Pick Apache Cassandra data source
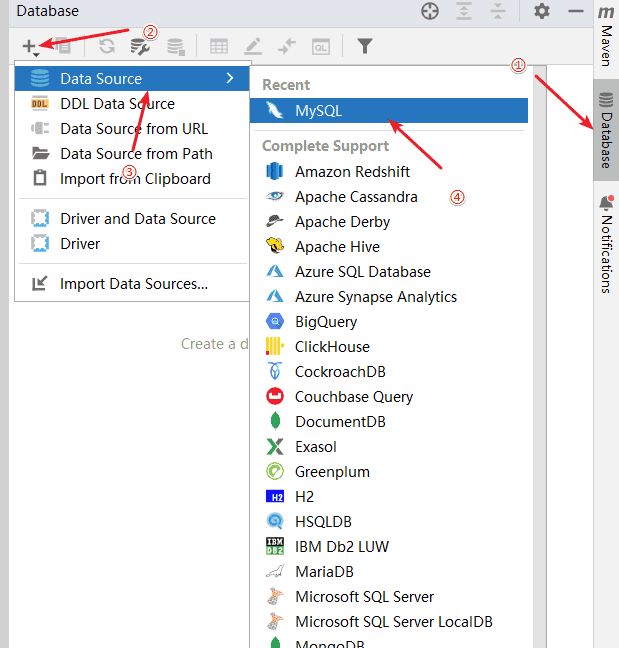 (x=356, y=196)
